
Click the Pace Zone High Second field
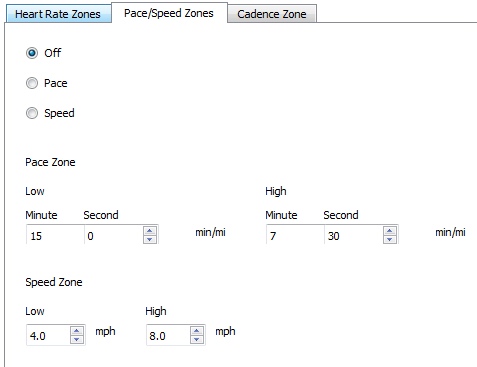tap(354, 235)
